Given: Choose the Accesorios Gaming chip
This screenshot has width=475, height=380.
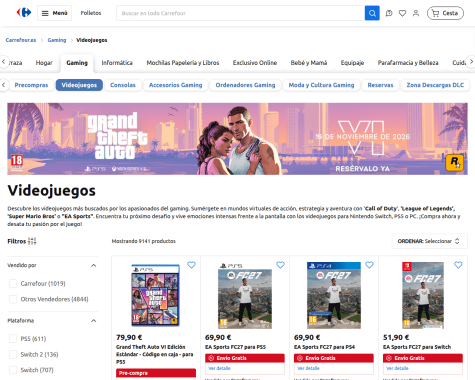Looking at the screenshot, I should click(x=175, y=85).
